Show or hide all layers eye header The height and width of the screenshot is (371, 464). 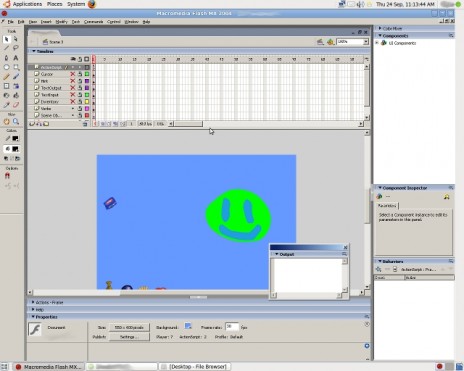pyautogui.click(x=73, y=59)
